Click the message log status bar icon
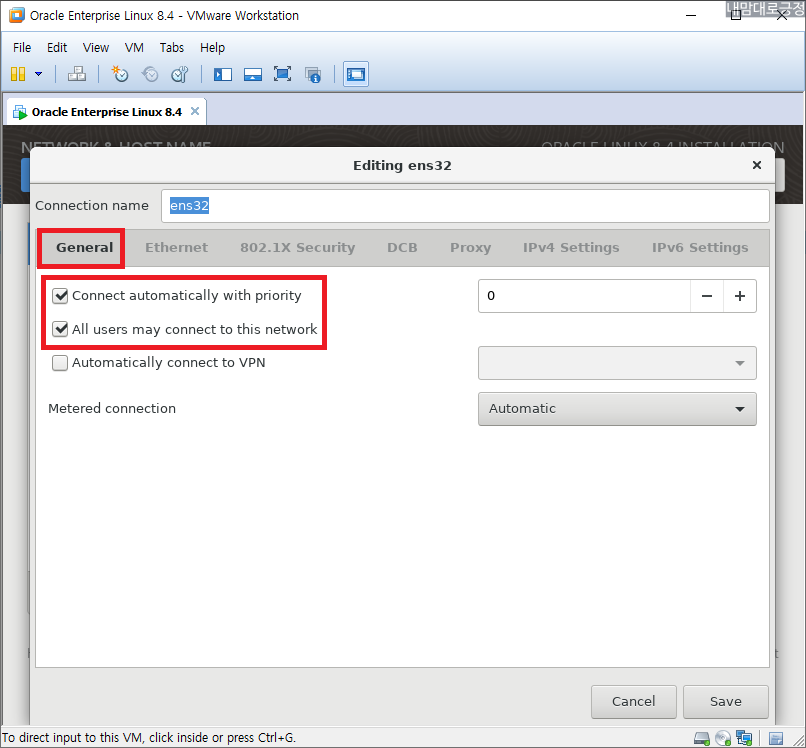 click(776, 739)
